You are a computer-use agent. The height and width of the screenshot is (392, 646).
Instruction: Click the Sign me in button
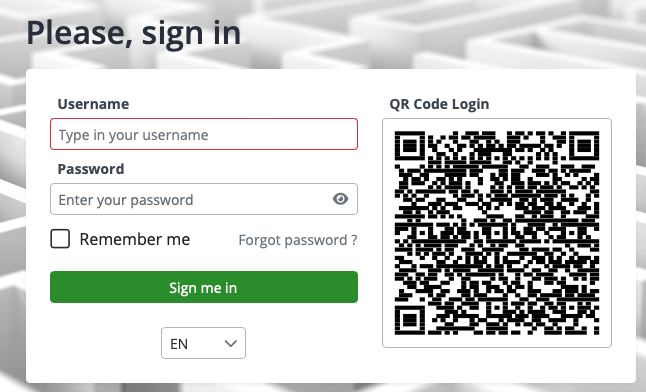[x=204, y=287]
